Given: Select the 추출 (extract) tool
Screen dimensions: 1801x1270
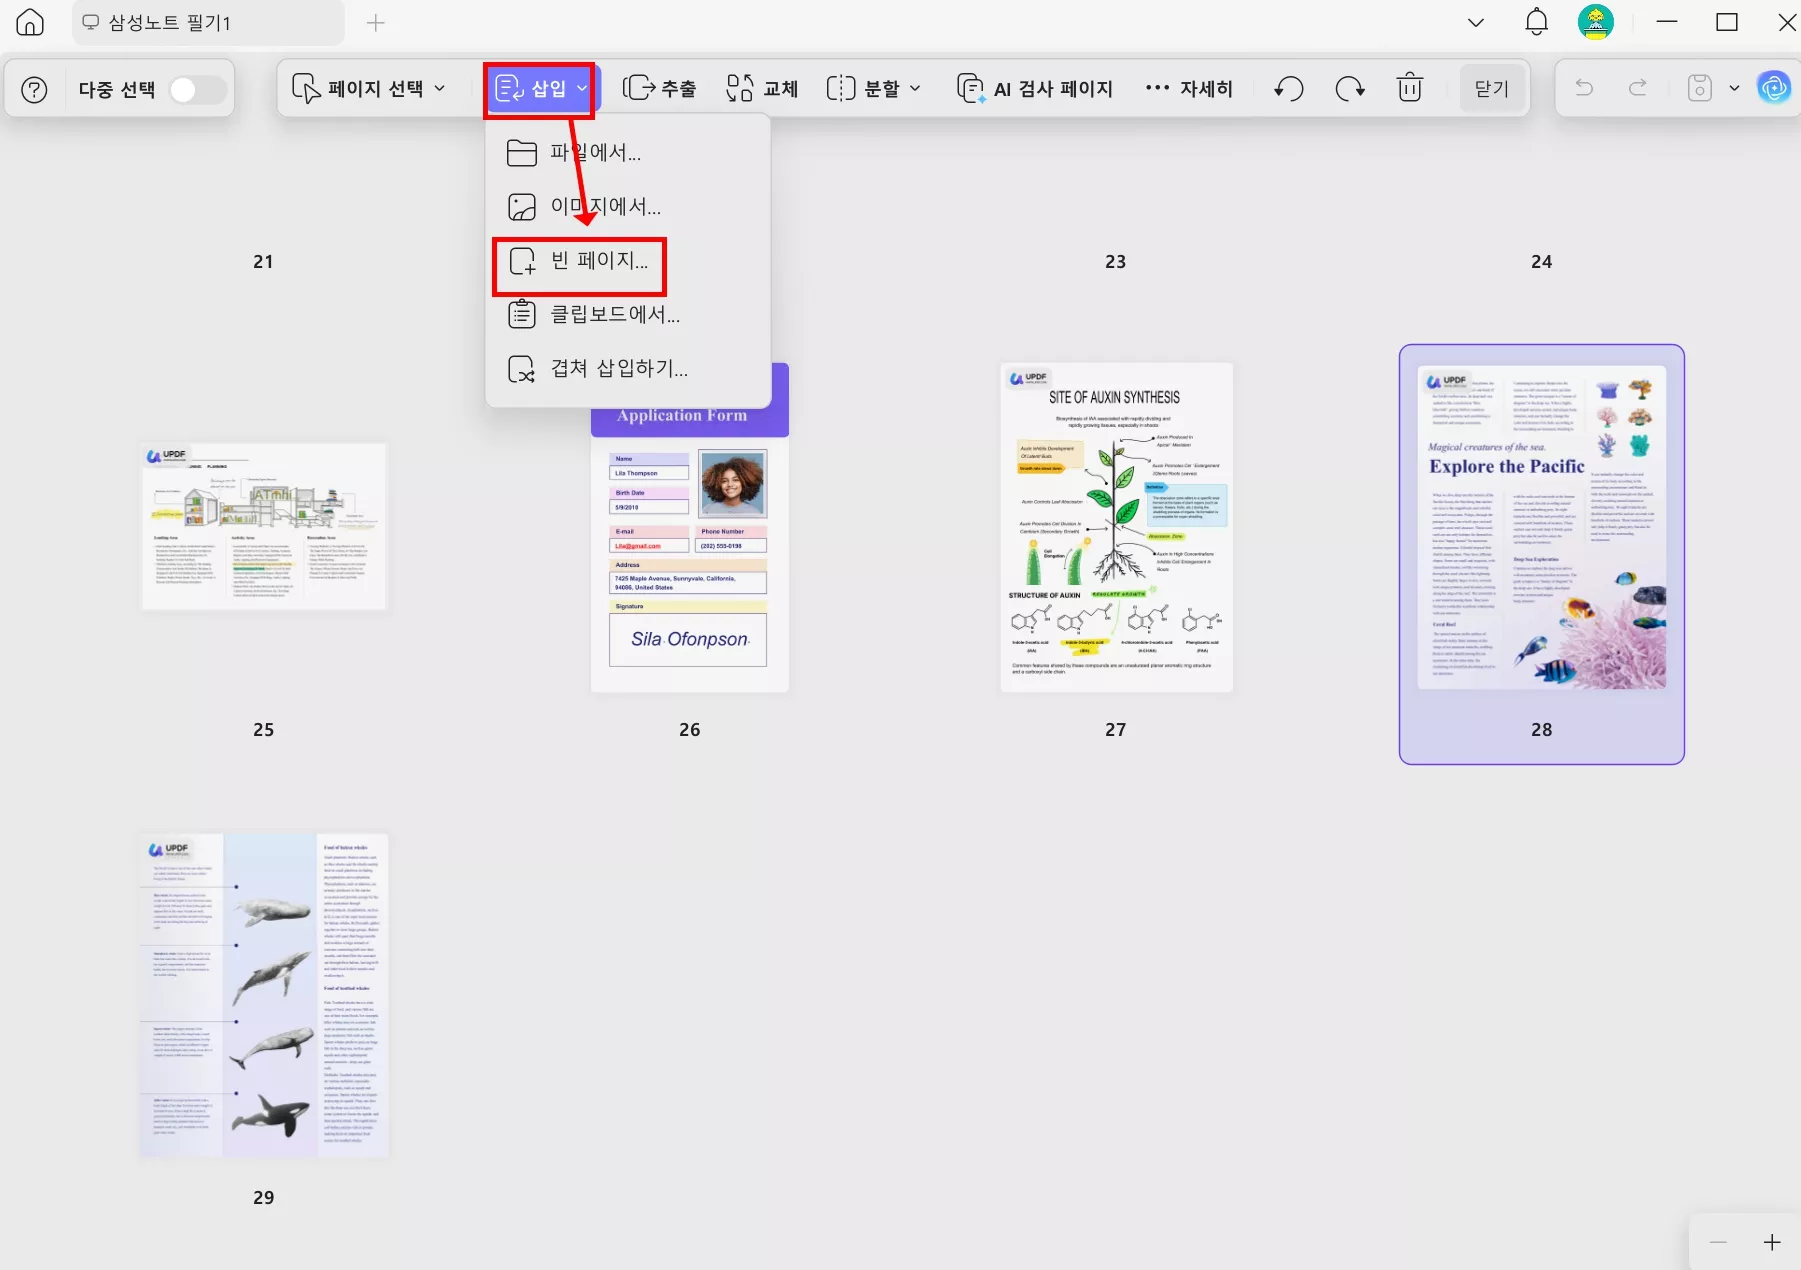Looking at the screenshot, I should (x=660, y=88).
